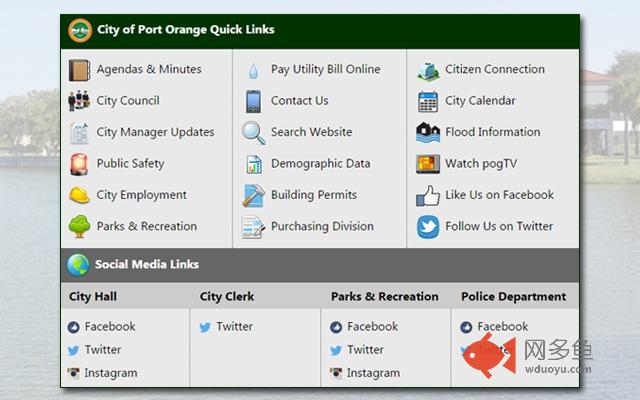The width and height of the screenshot is (640, 400).
Task: Click the Public Safety siren icon
Action: pos(79,164)
